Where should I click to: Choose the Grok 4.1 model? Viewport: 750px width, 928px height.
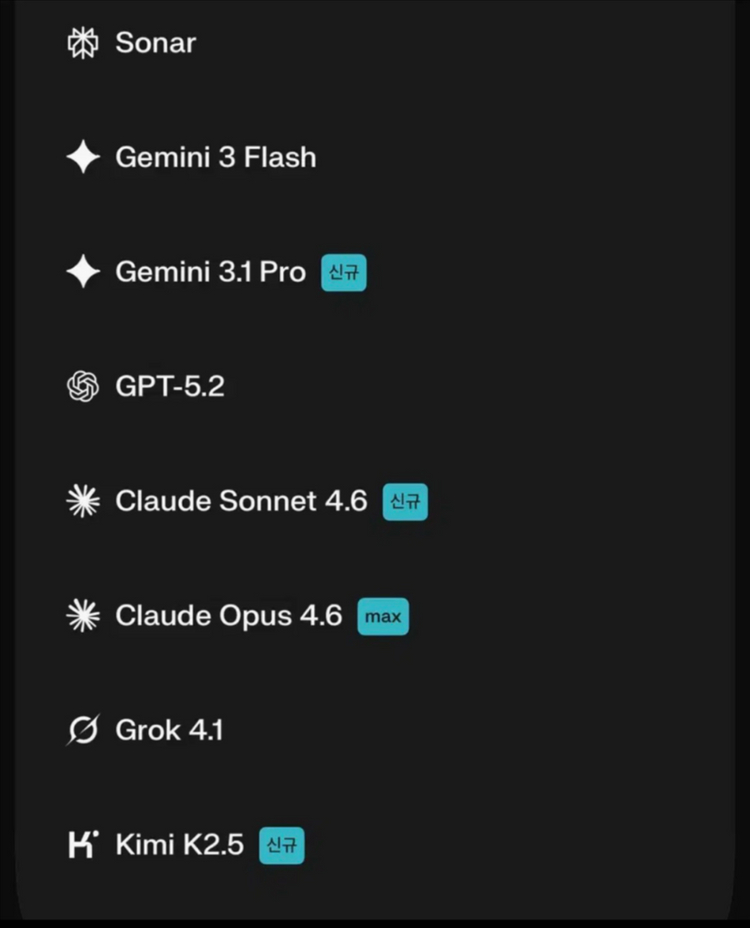click(169, 731)
